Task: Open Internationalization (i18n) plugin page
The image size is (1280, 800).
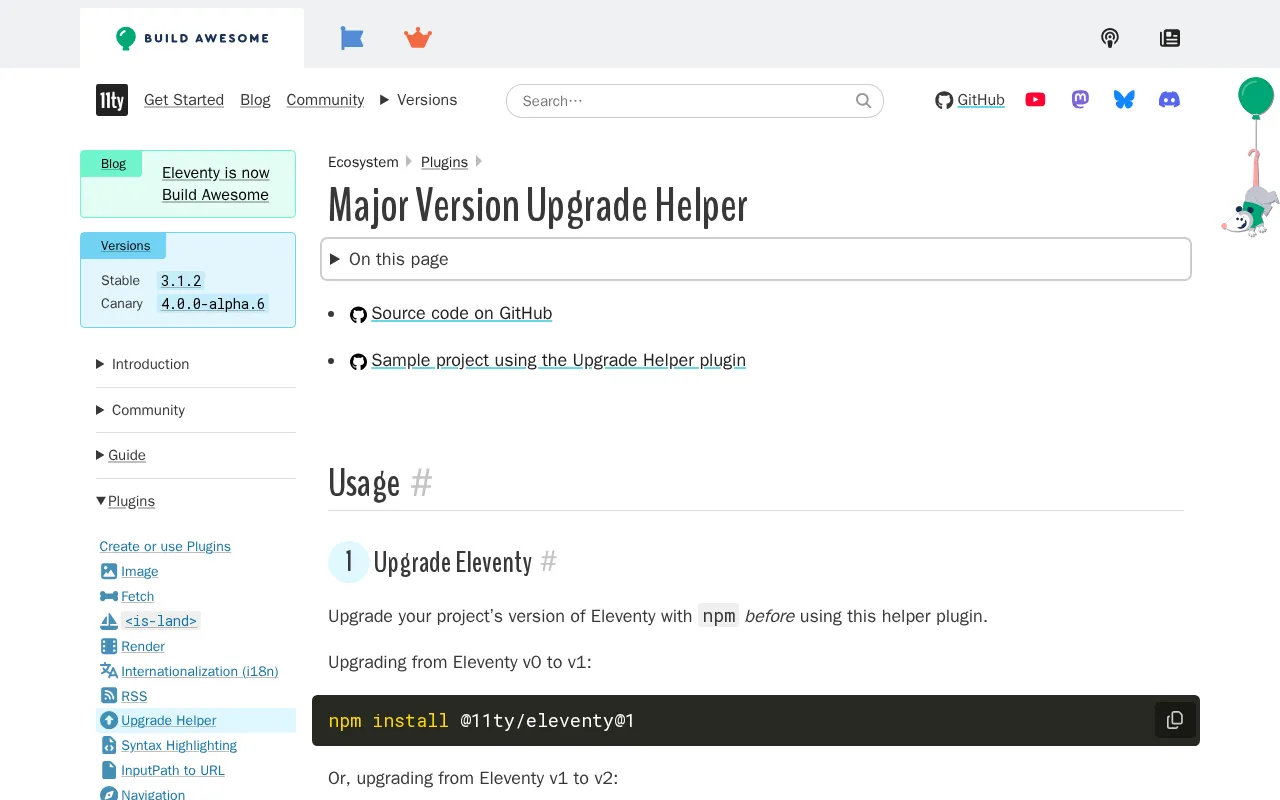Action: click(x=200, y=671)
